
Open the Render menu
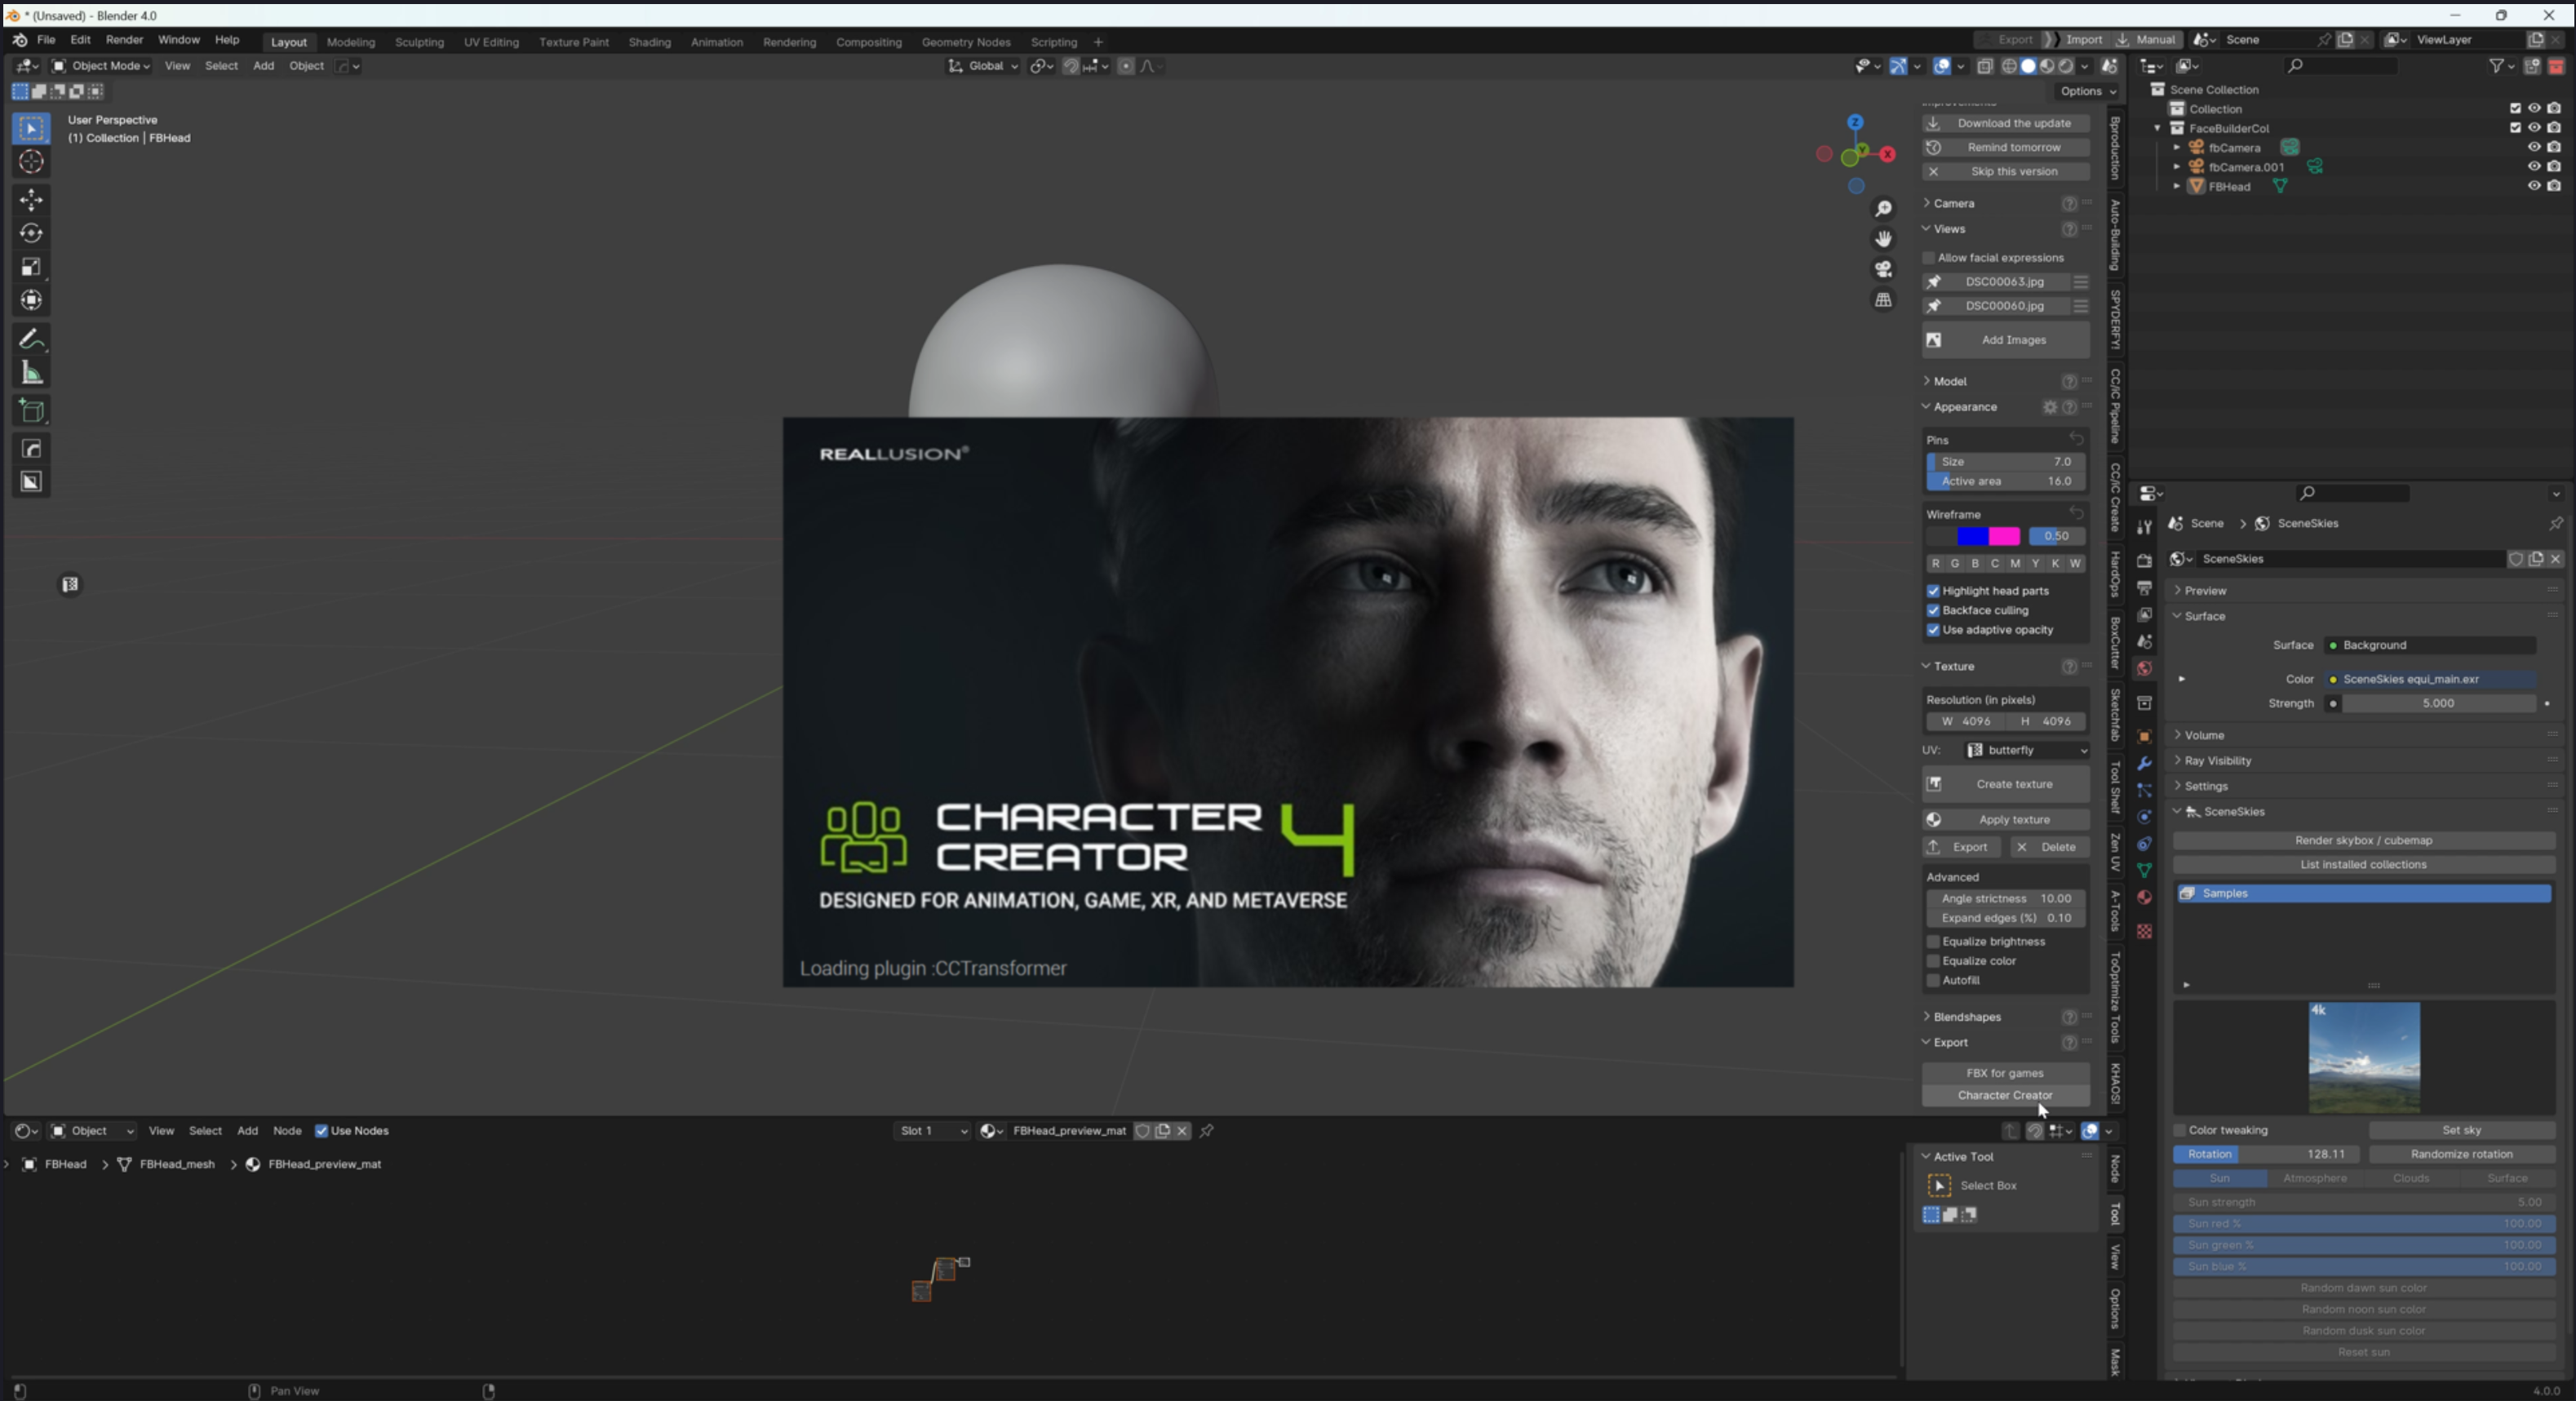tap(124, 40)
